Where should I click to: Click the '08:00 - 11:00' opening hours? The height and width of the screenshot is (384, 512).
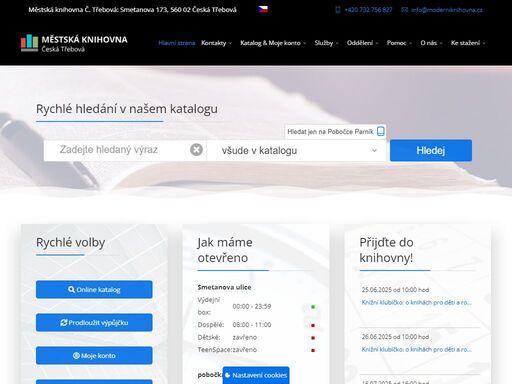pyautogui.click(x=252, y=325)
